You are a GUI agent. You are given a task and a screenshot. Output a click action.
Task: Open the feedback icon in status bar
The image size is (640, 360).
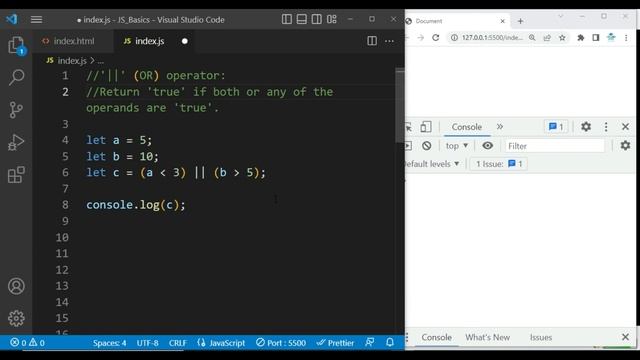pos(370,342)
